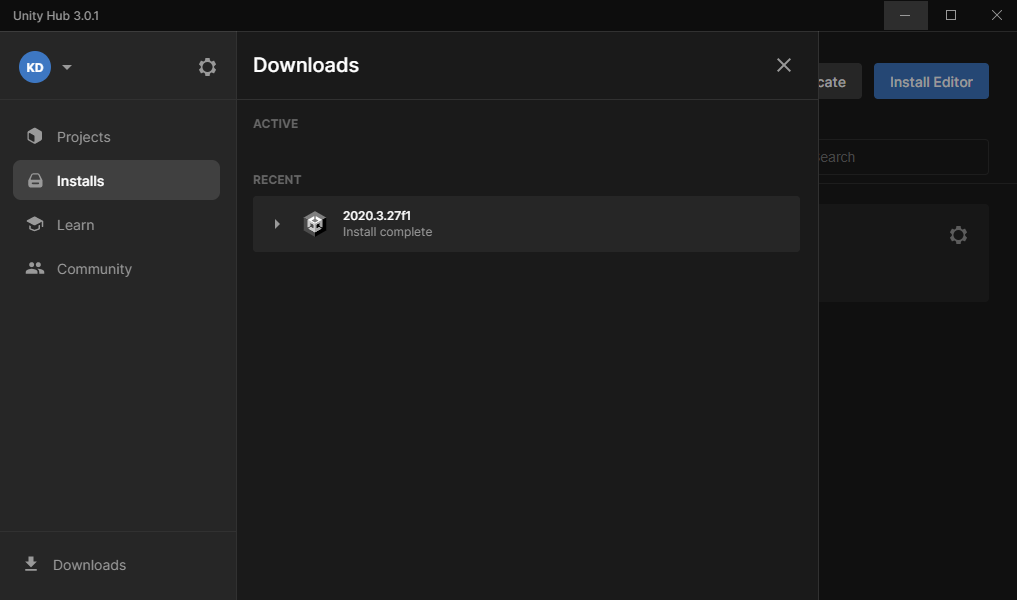Open the installed editor's gear options
The height and width of the screenshot is (600, 1017).
(958, 235)
